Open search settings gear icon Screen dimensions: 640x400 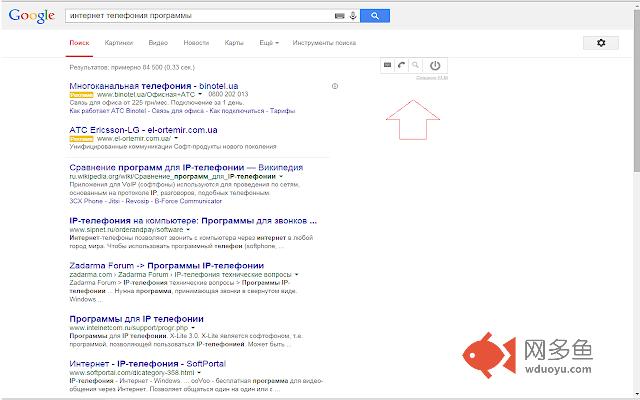click(x=601, y=43)
